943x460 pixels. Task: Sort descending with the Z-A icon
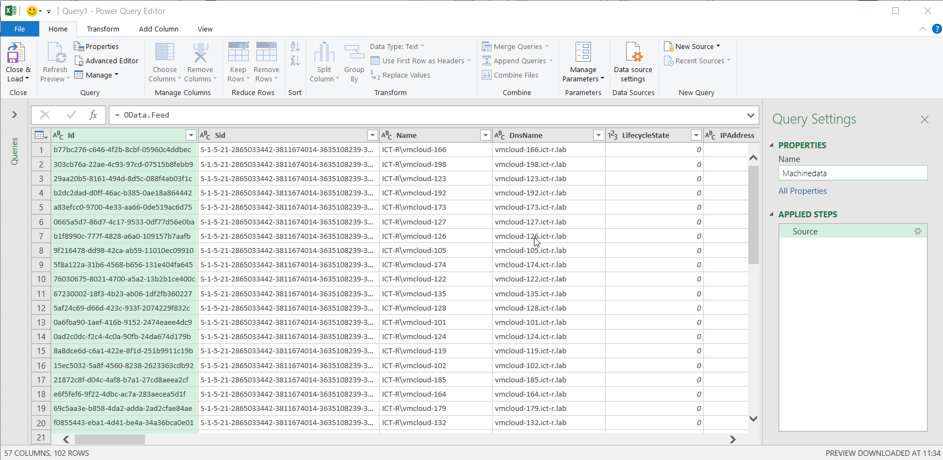295,60
